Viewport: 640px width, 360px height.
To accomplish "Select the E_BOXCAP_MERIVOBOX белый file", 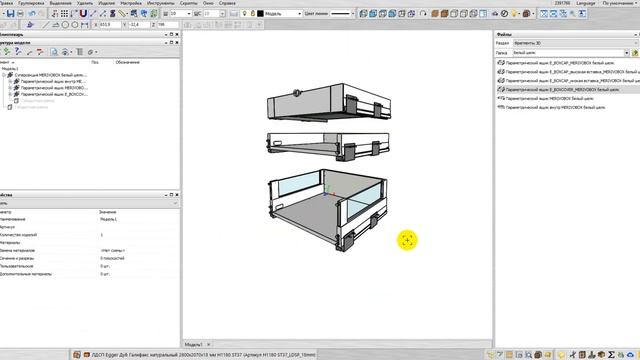I will click(x=560, y=63).
